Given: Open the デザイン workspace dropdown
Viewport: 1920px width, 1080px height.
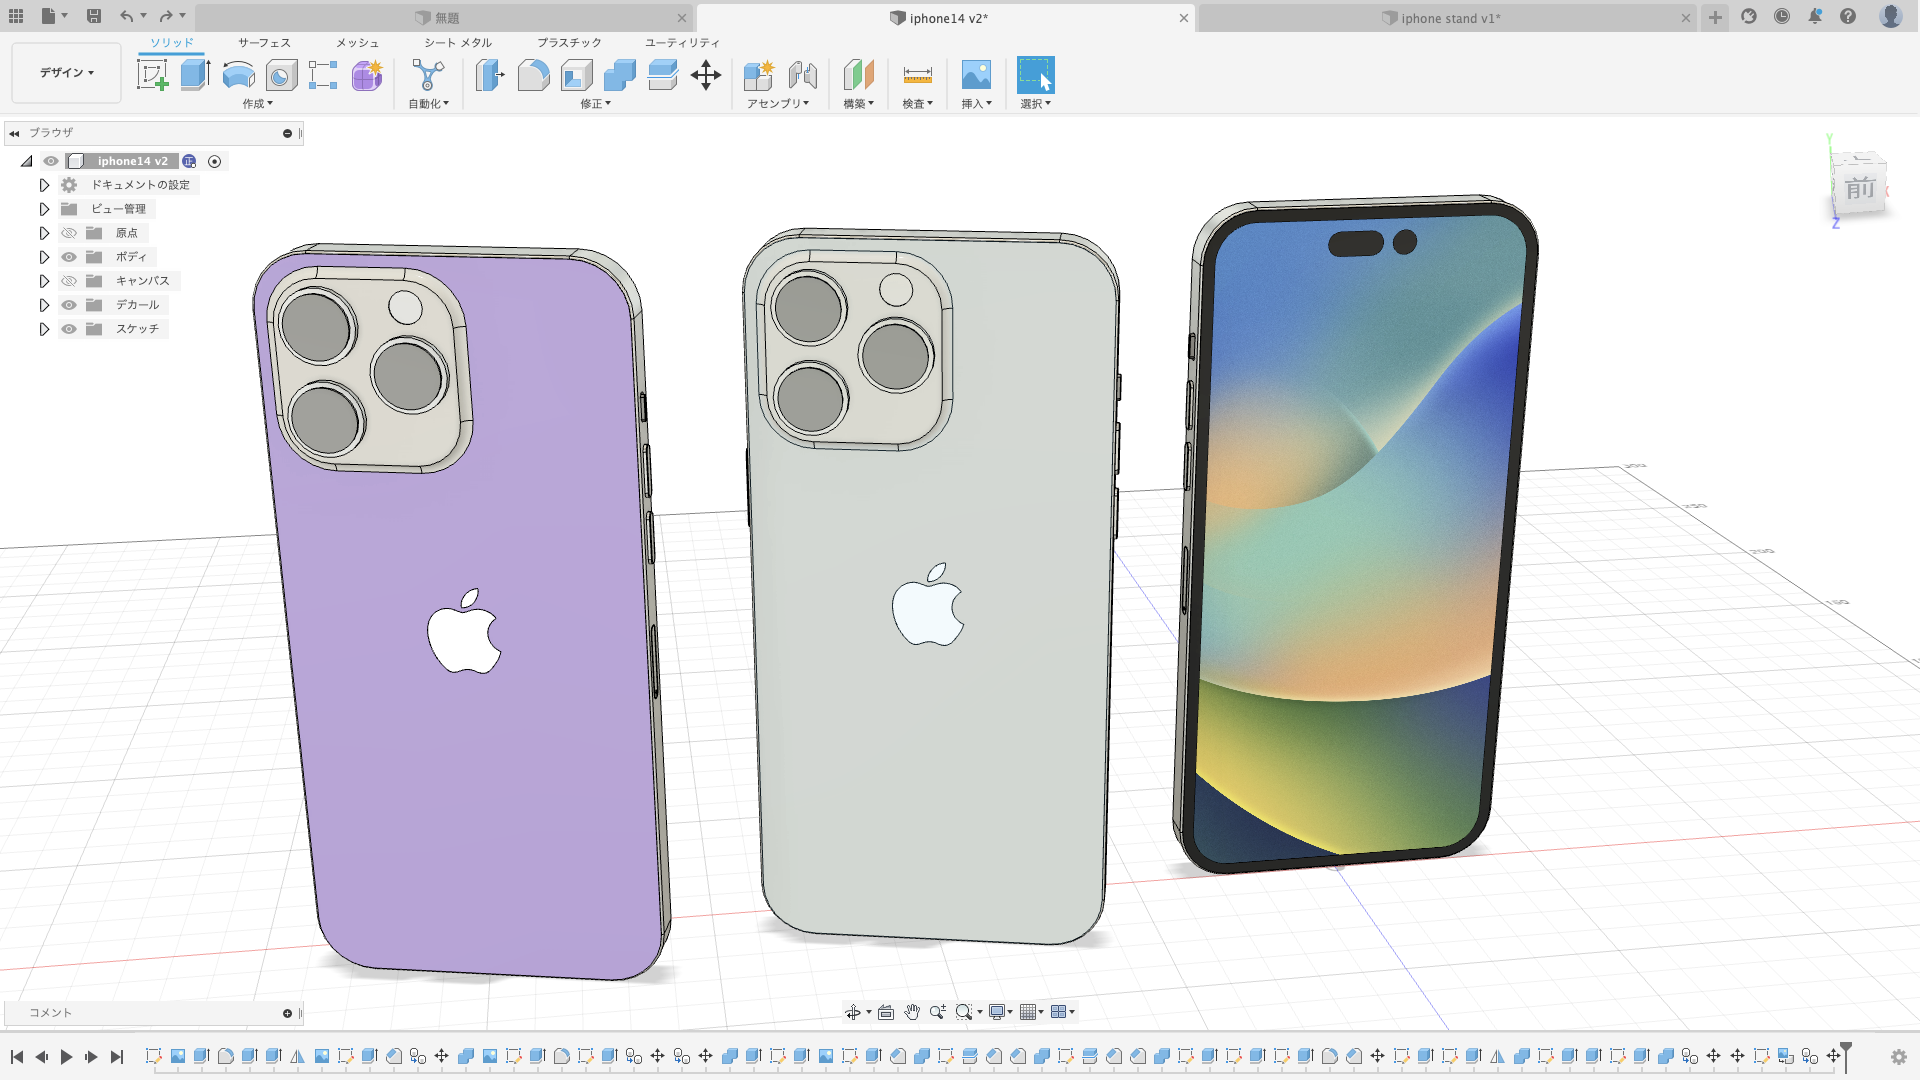Looking at the screenshot, I should click(66, 73).
